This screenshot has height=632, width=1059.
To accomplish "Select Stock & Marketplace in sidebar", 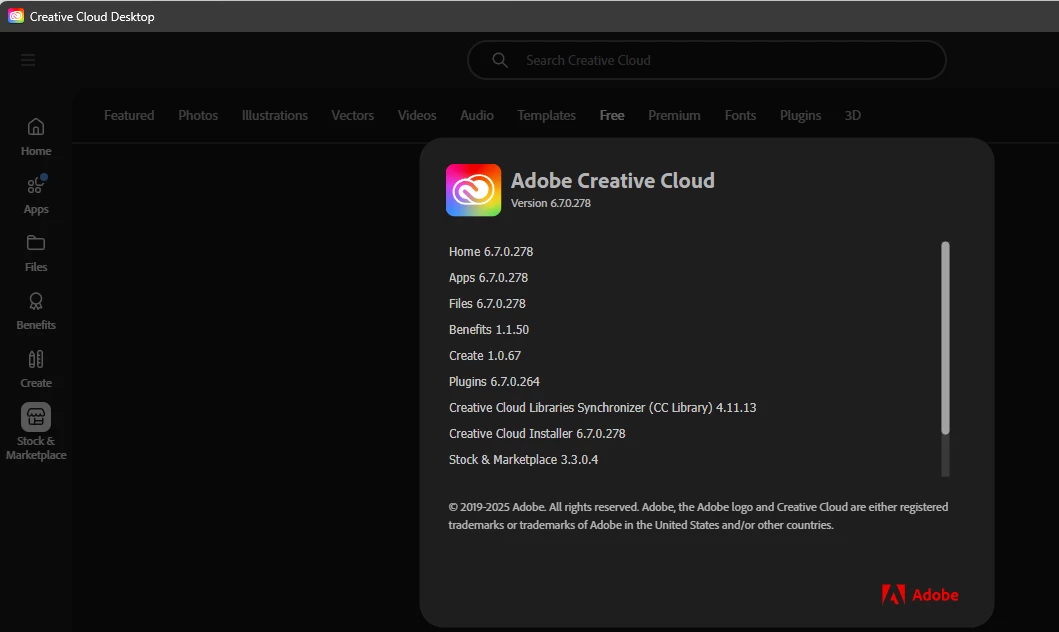I will coord(36,432).
